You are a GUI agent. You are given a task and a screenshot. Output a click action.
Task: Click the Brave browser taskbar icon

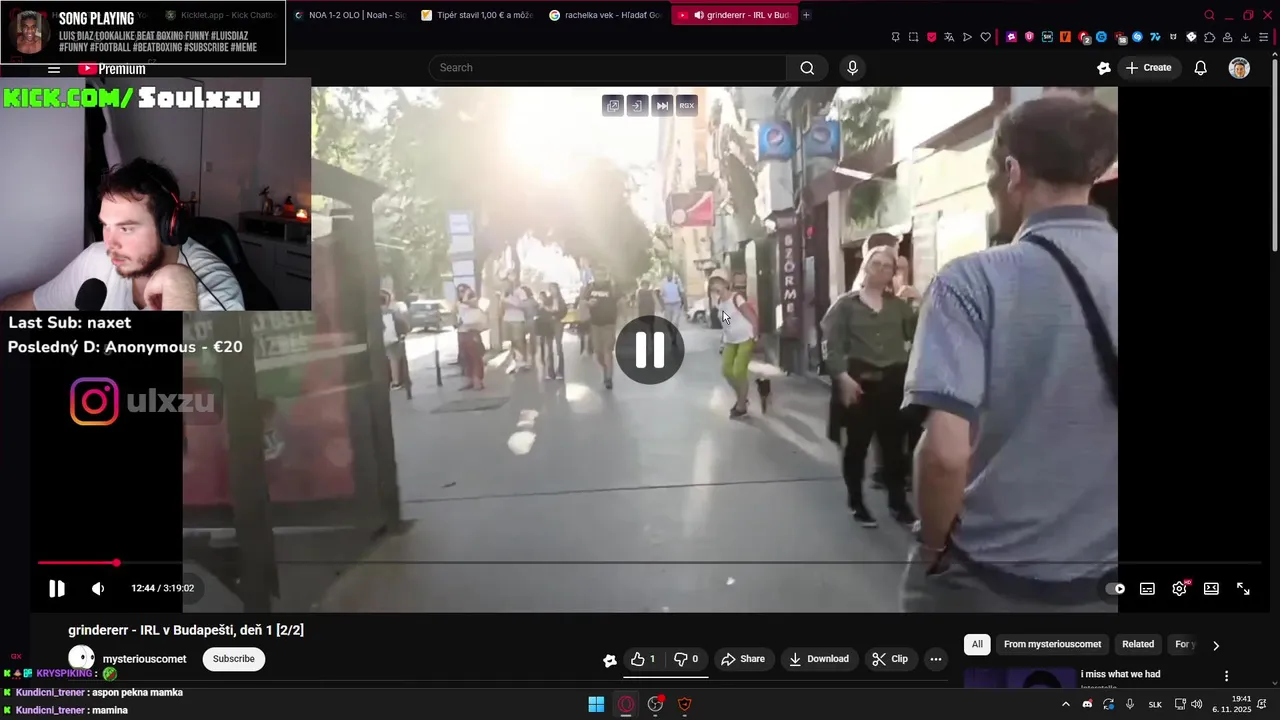(x=685, y=704)
